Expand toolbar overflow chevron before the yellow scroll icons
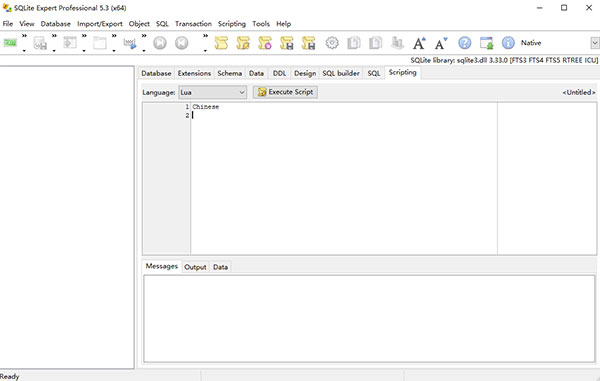600x381 pixels. [205, 36]
